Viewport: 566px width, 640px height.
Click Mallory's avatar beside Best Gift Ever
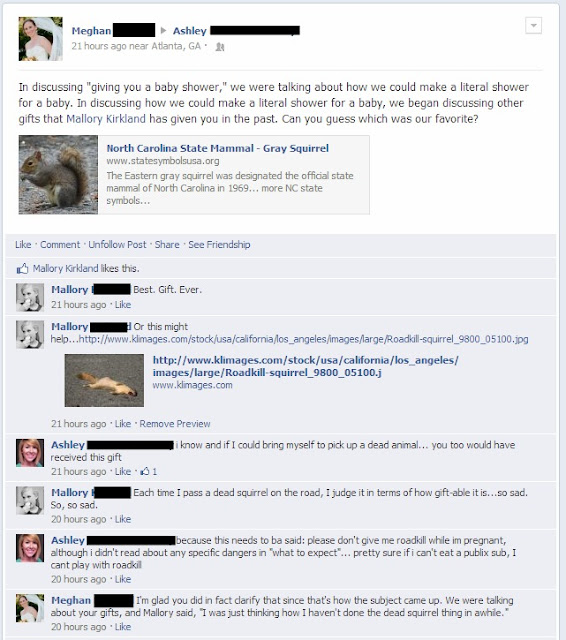[x=30, y=298]
